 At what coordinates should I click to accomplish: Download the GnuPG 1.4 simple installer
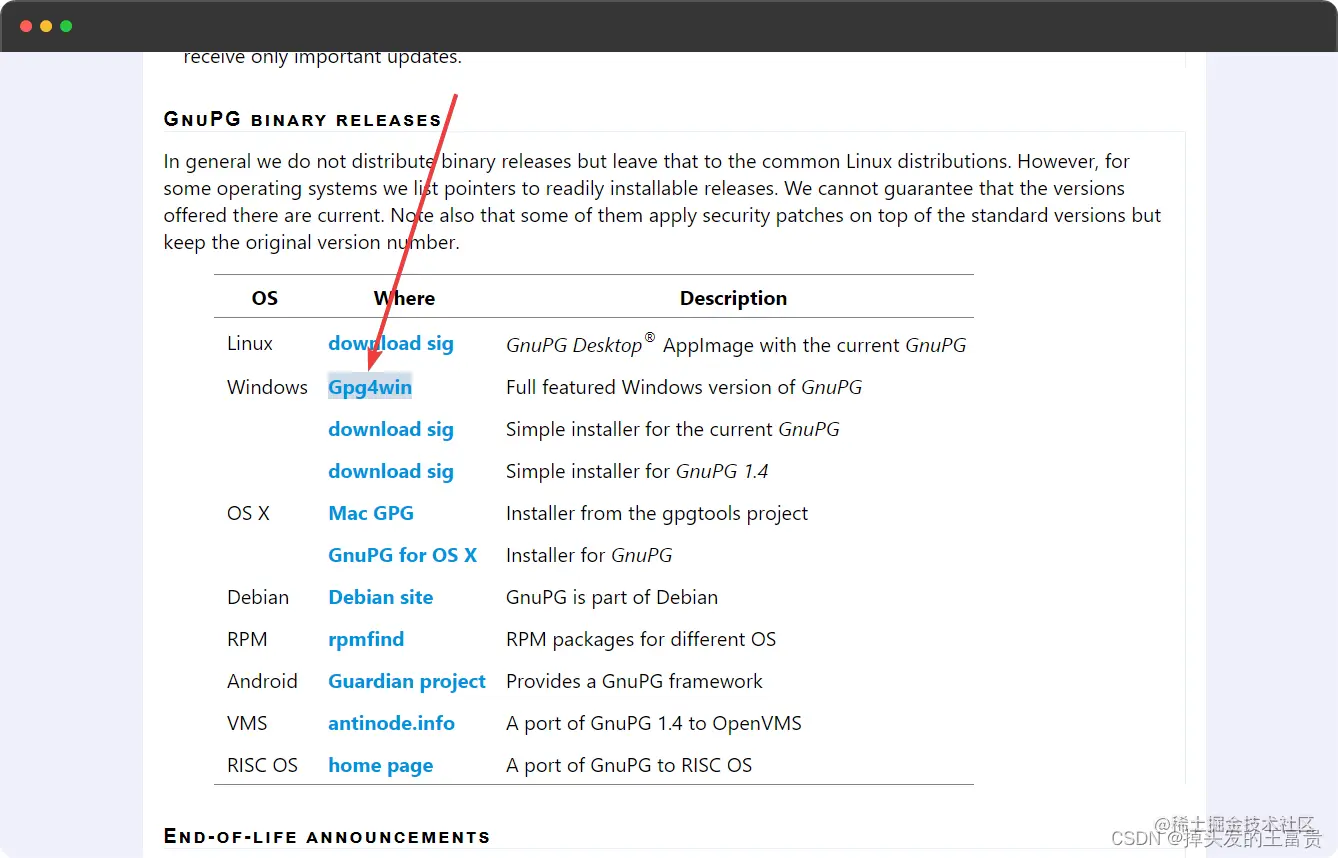375,471
